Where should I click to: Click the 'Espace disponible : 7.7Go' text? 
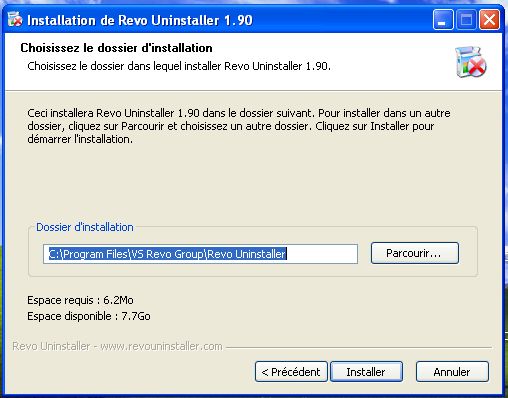tap(89, 316)
